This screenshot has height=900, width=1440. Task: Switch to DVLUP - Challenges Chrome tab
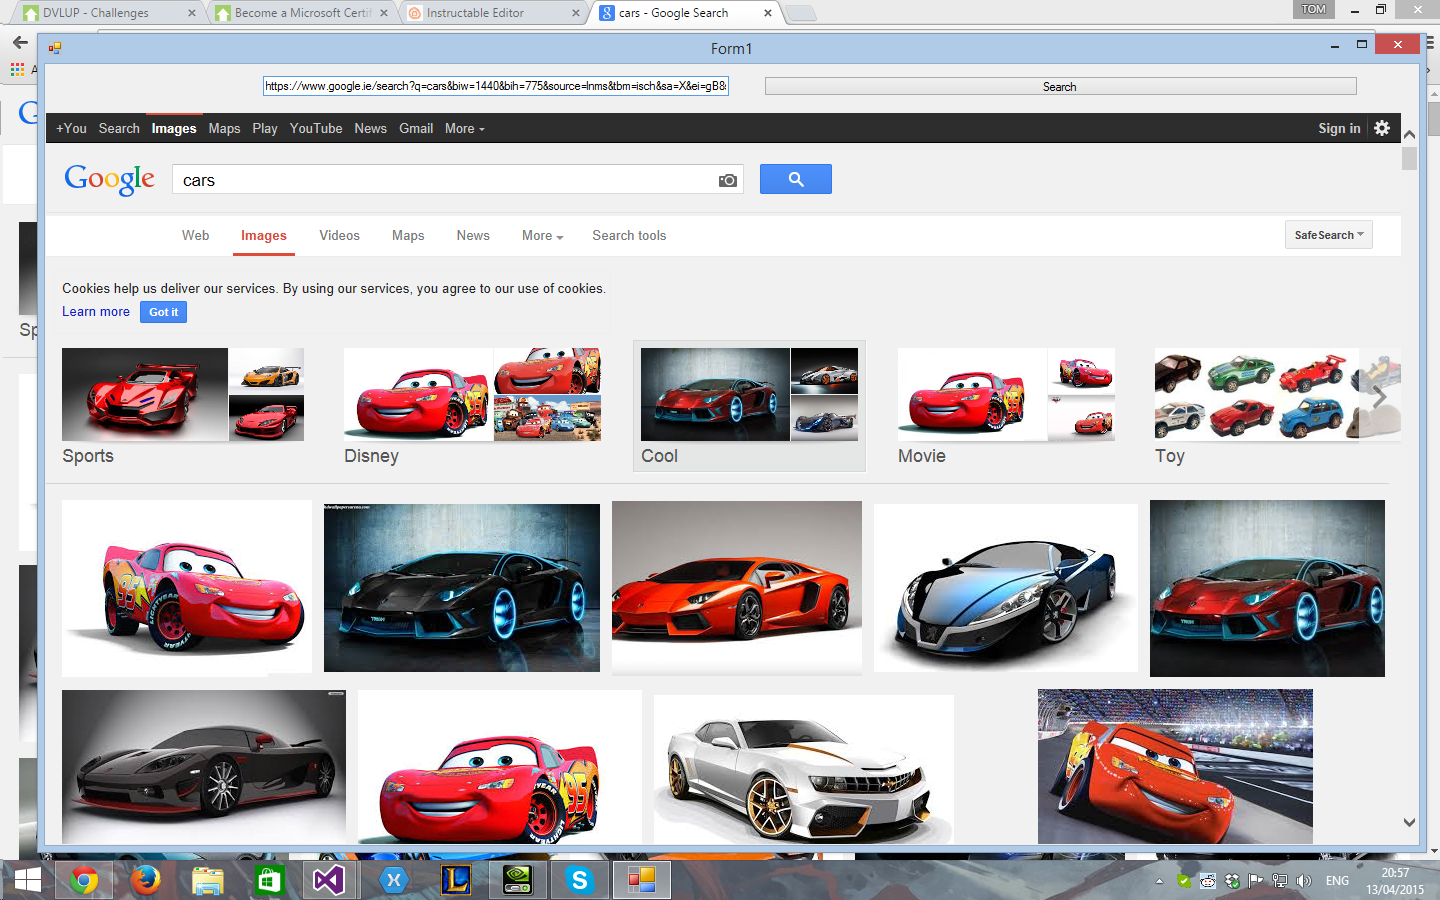pyautogui.click(x=107, y=13)
